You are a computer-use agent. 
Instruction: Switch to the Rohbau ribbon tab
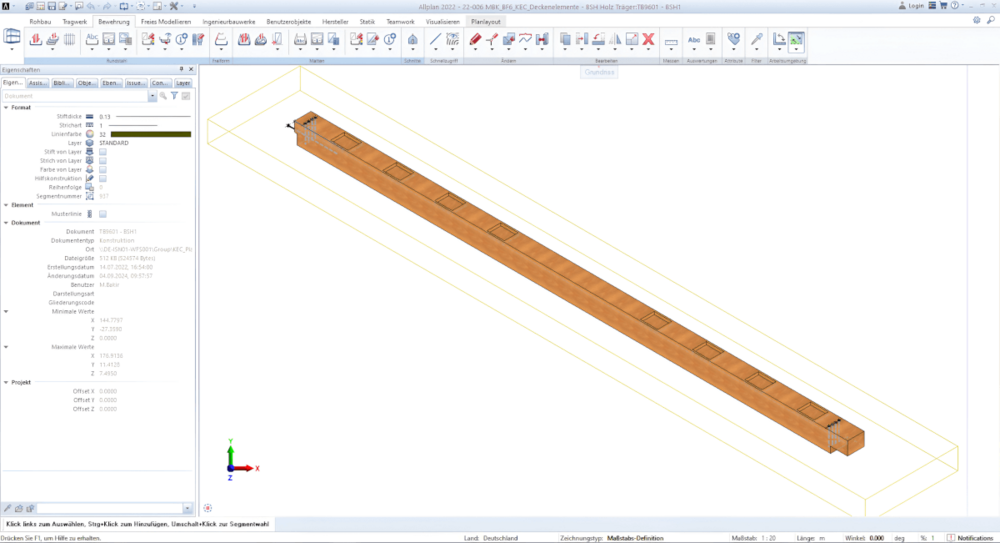click(x=41, y=20)
